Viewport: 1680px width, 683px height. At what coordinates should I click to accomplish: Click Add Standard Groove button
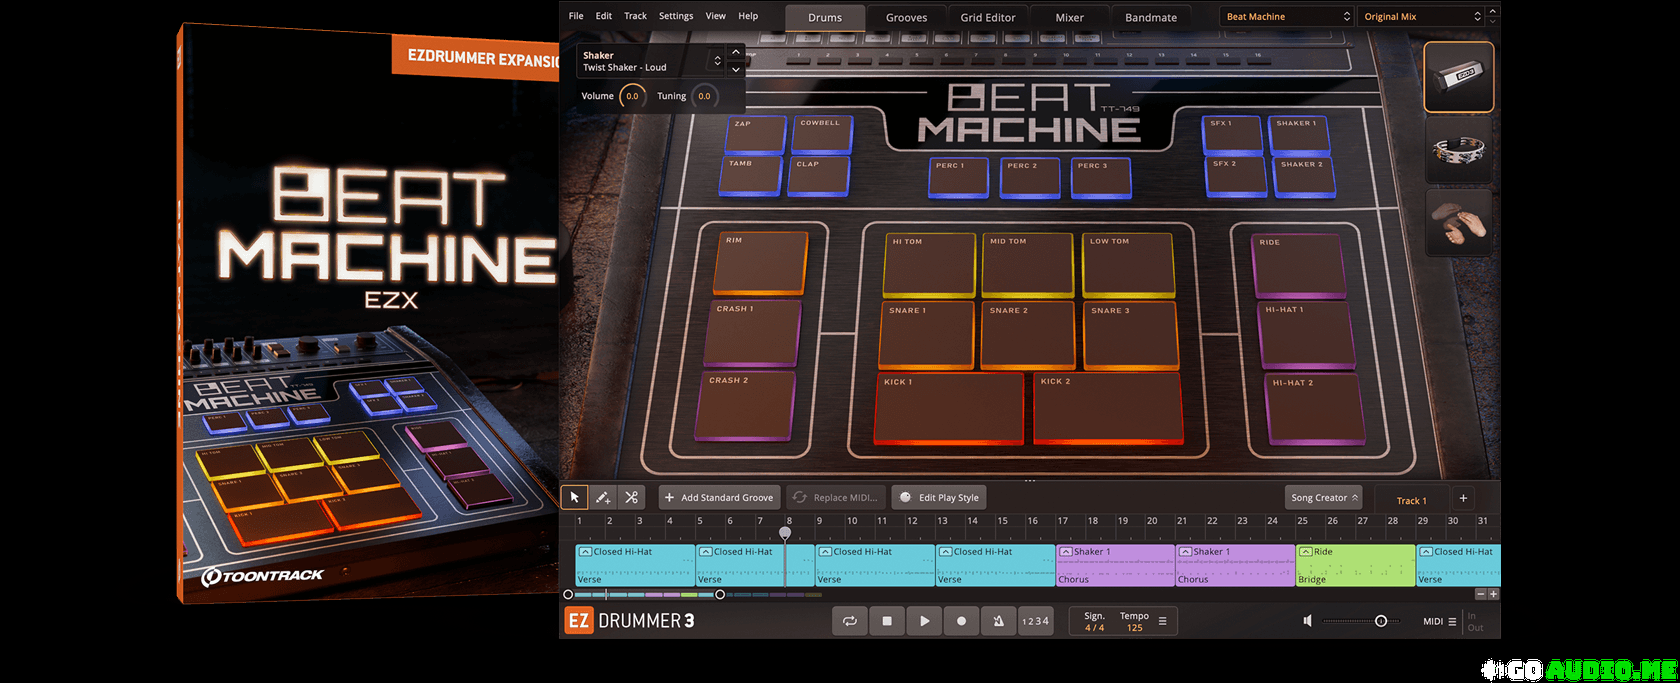coord(719,498)
